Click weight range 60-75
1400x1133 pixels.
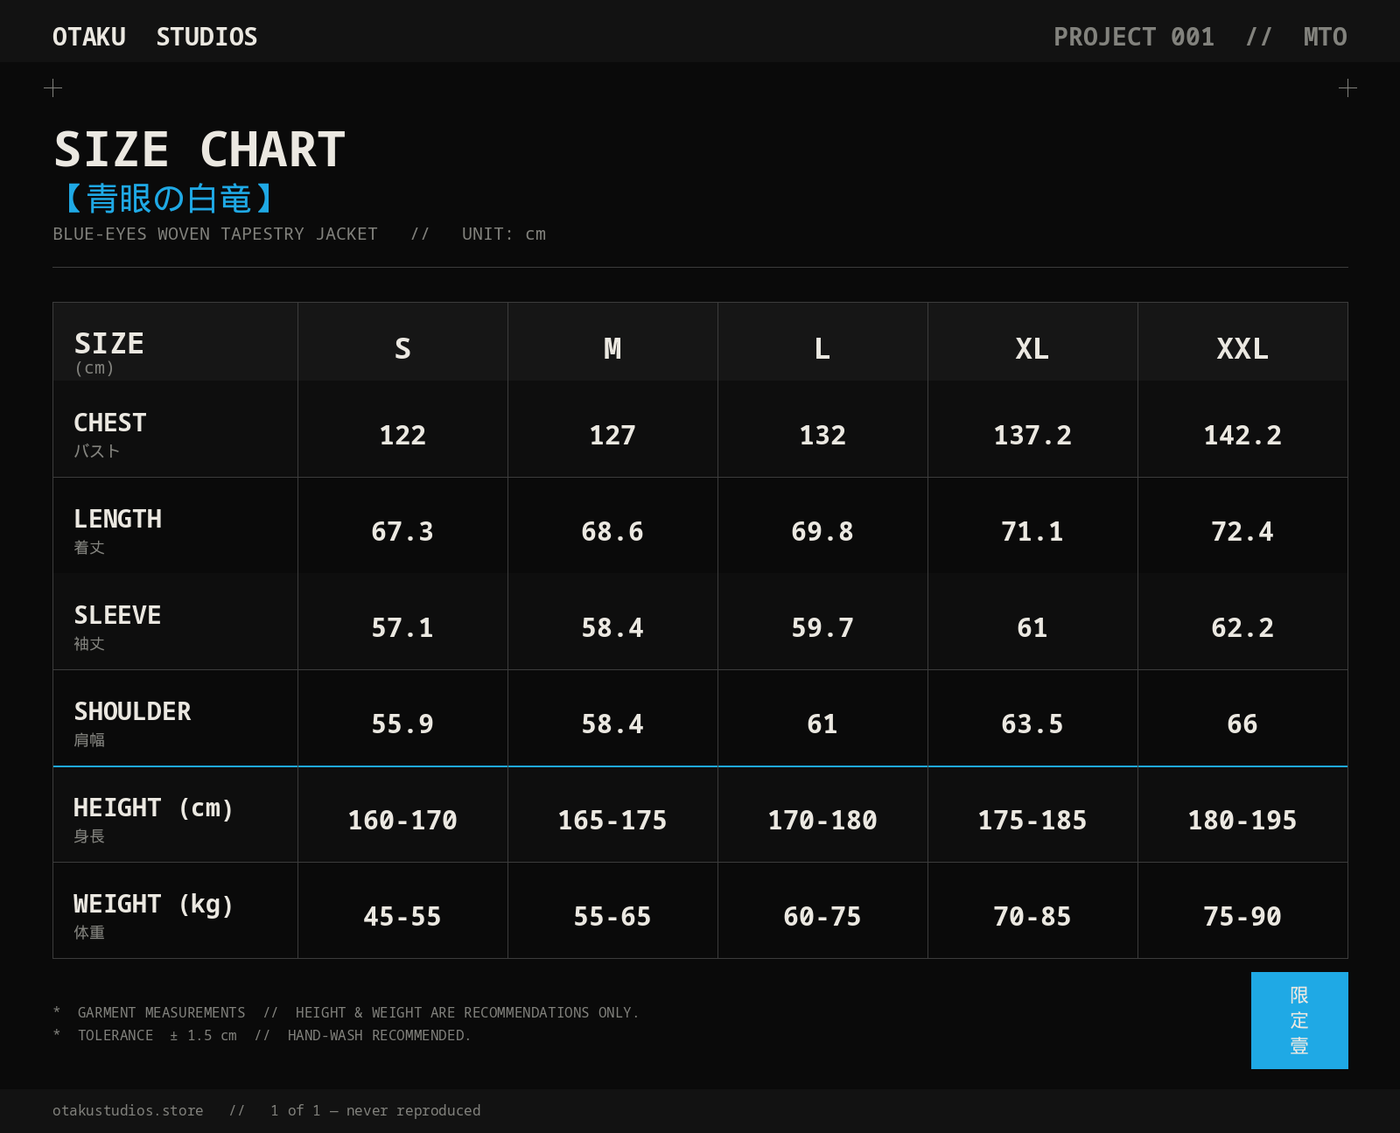823,916
